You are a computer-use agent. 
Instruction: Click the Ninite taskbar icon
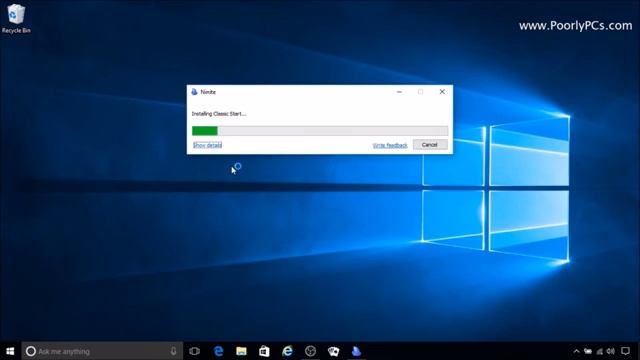[356, 351]
